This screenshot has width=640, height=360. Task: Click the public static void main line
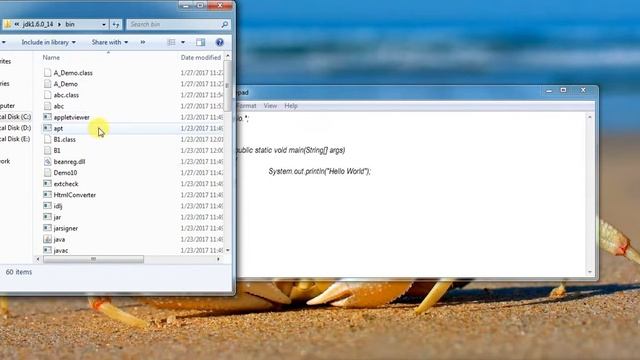coord(291,150)
